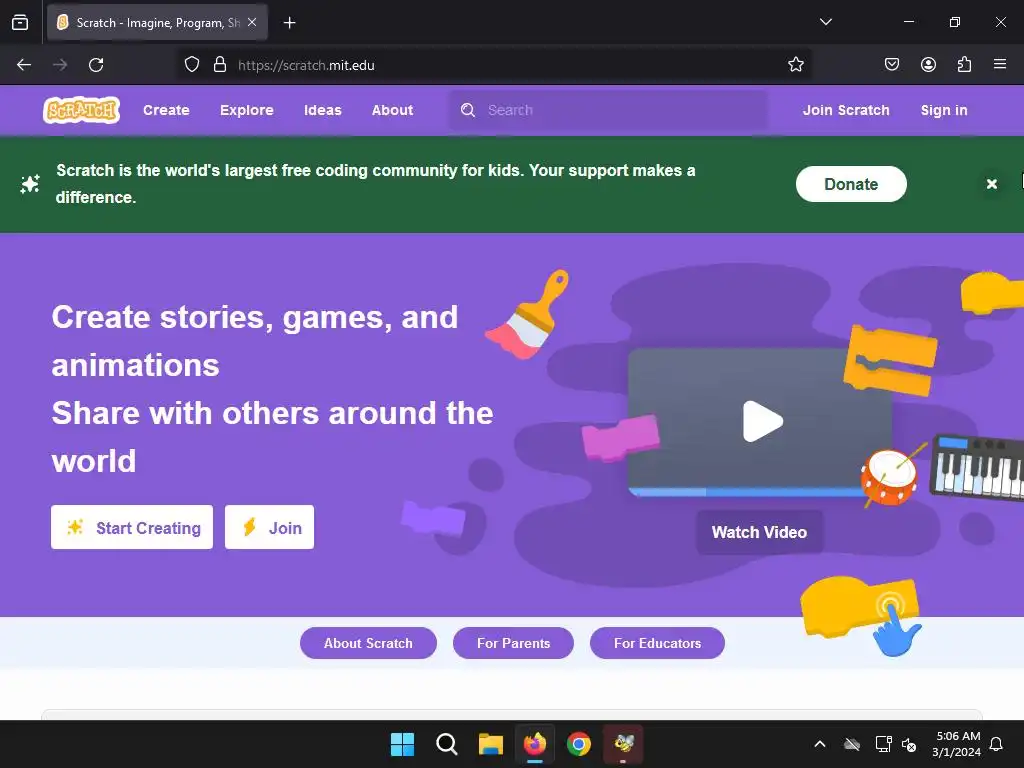Open the Save to Pocket icon
This screenshot has height=768, width=1024.
(891, 65)
